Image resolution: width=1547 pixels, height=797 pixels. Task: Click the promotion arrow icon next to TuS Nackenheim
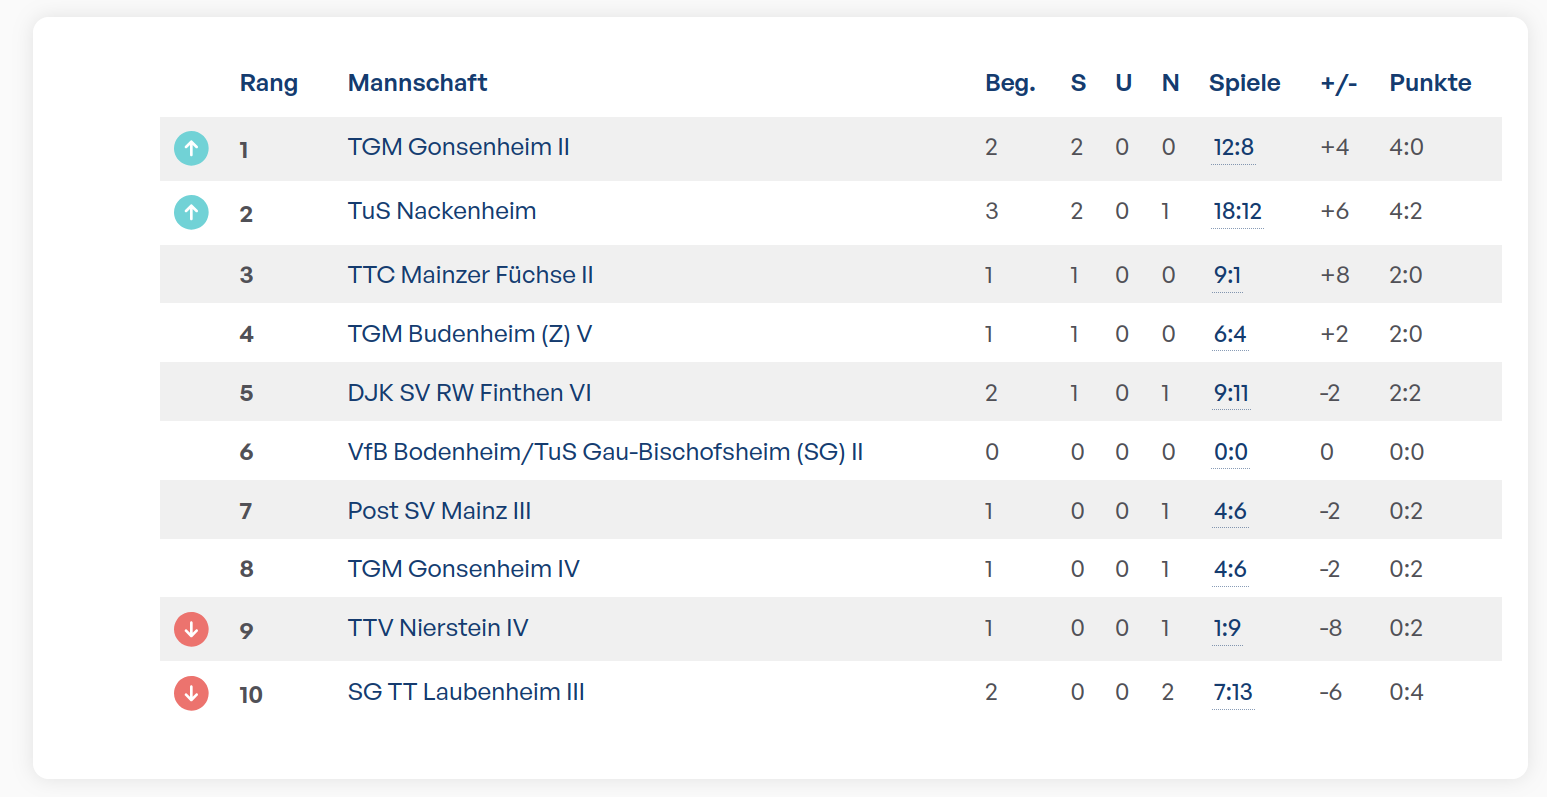191,212
